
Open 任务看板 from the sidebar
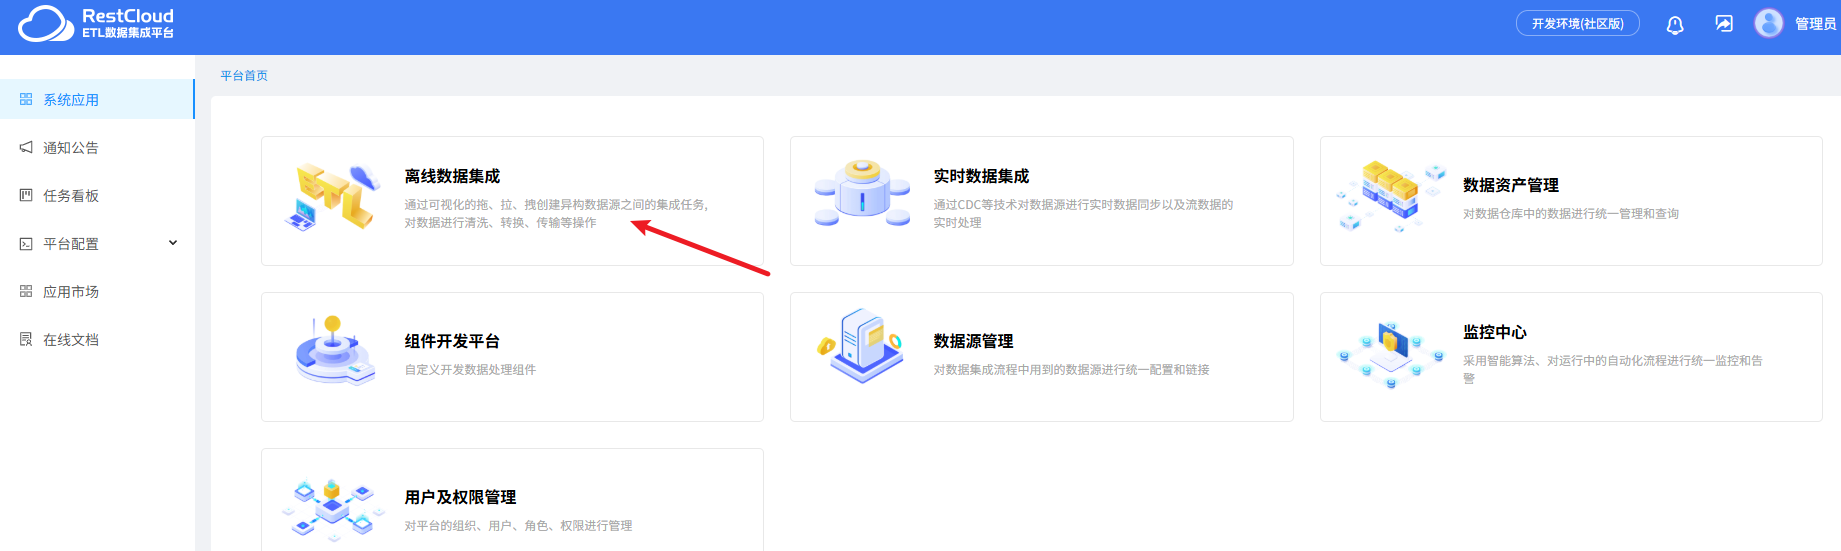[x=97, y=196]
